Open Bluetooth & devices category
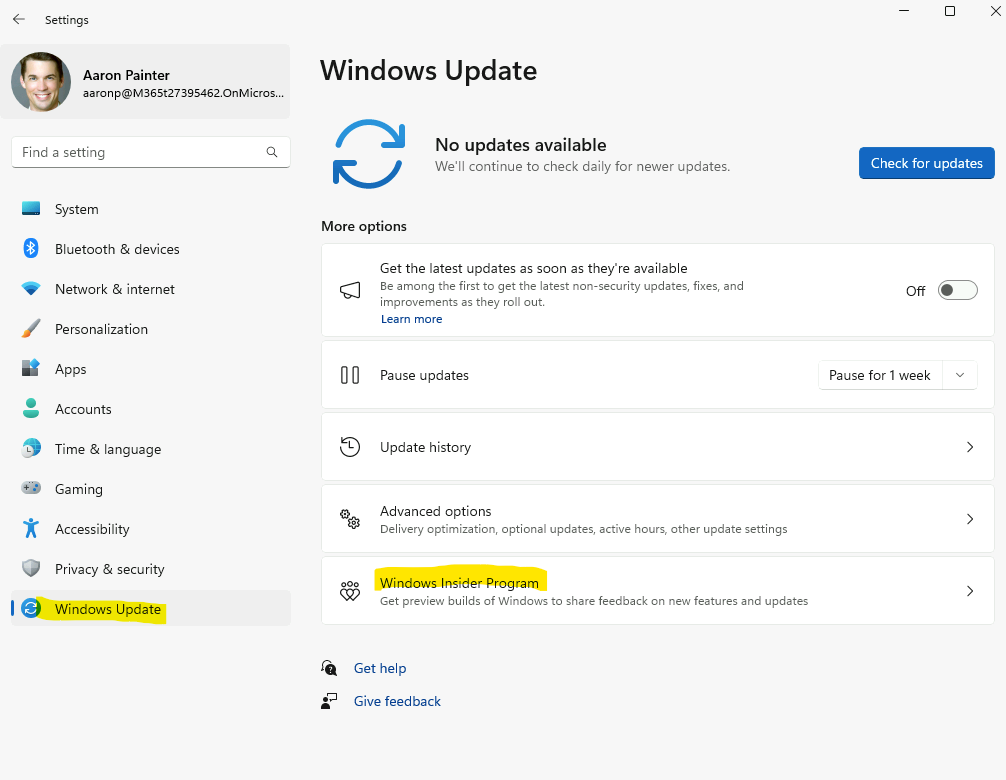Image resolution: width=1006 pixels, height=780 pixels. tap(151, 249)
